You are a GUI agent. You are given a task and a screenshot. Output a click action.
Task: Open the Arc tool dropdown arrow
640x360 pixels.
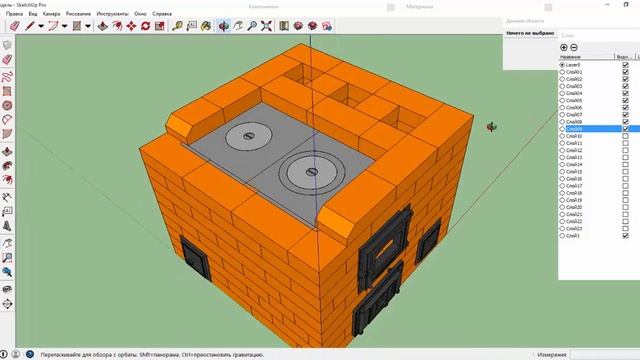click(x=64, y=26)
